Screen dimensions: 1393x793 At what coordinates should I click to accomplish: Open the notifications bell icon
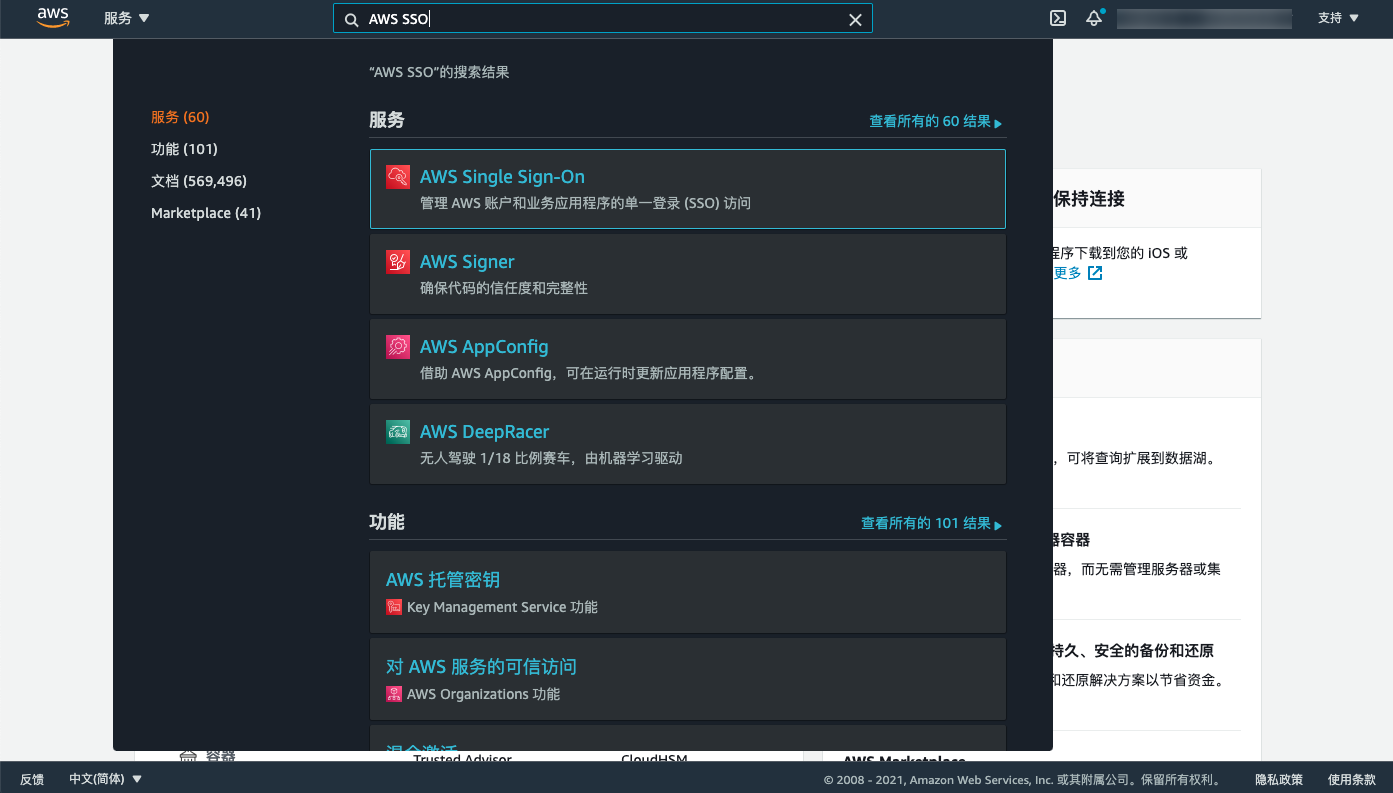tap(1094, 18)
